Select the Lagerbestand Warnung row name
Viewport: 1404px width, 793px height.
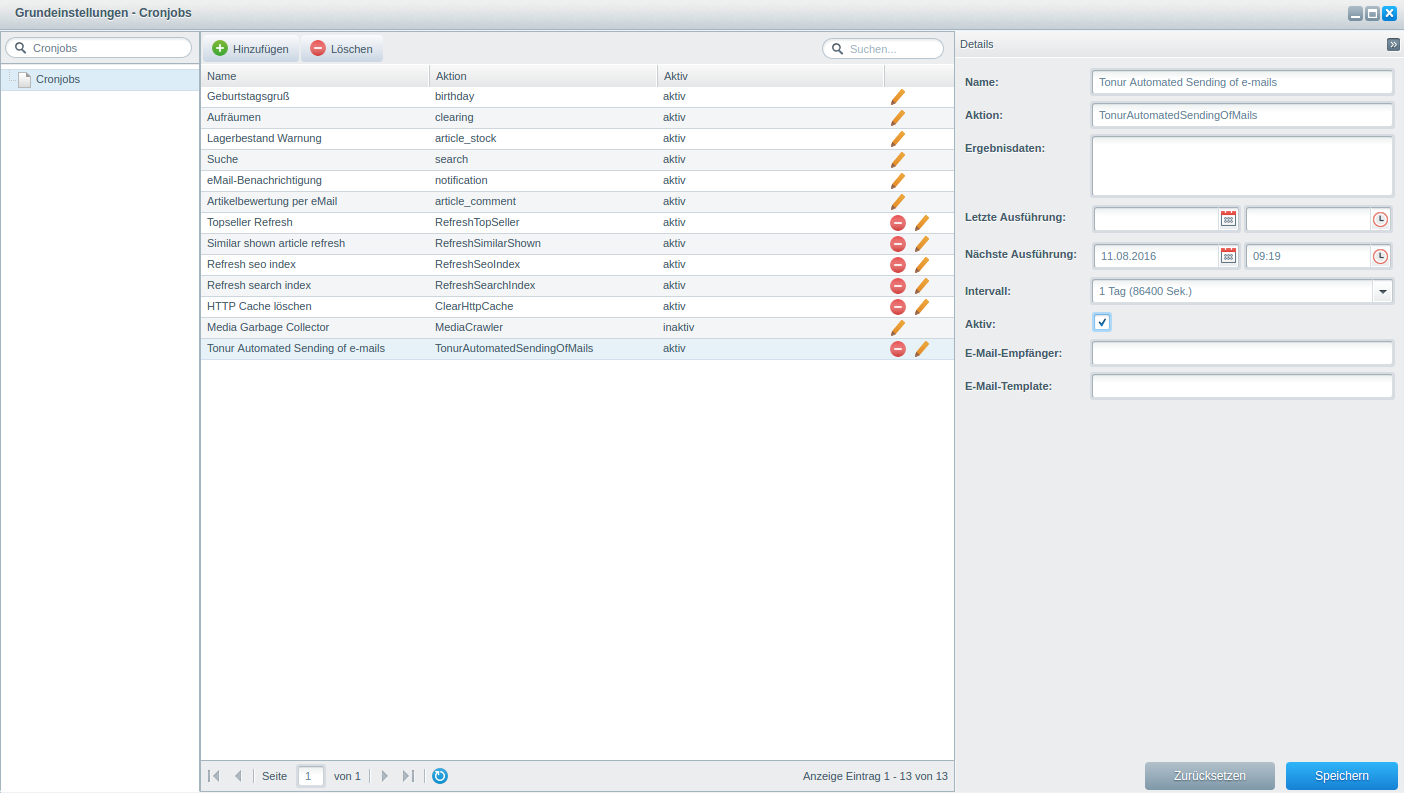click(x=264, y=138)
